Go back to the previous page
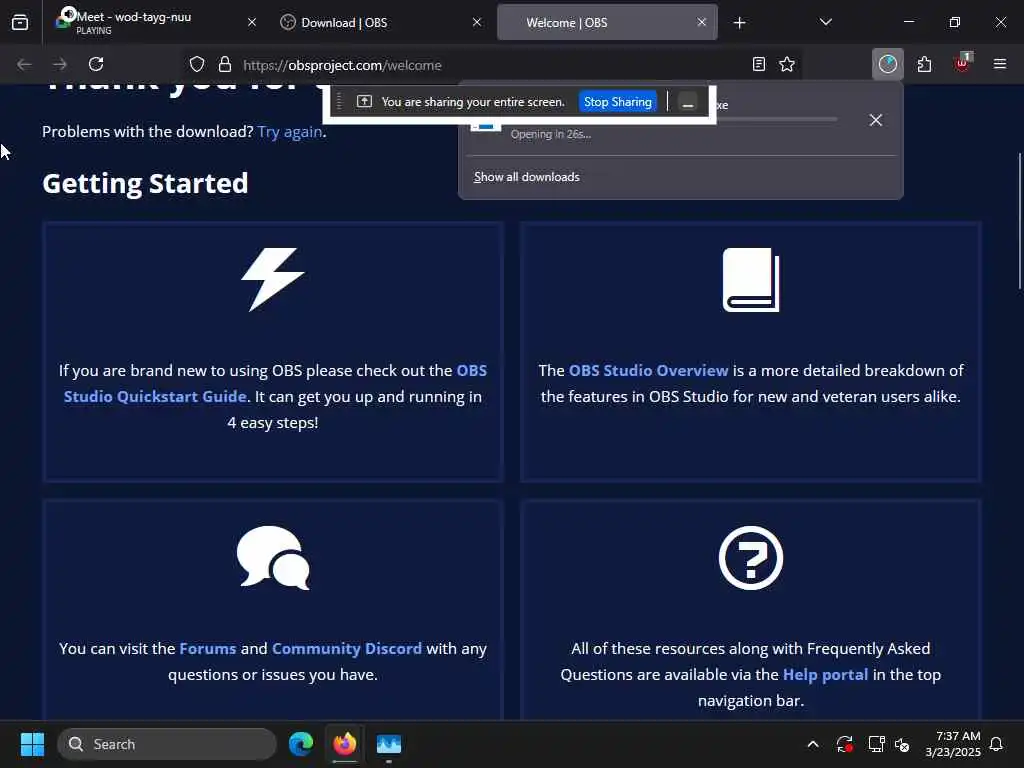Screen dimensions: 1024x768 click(x=24, y=64)
